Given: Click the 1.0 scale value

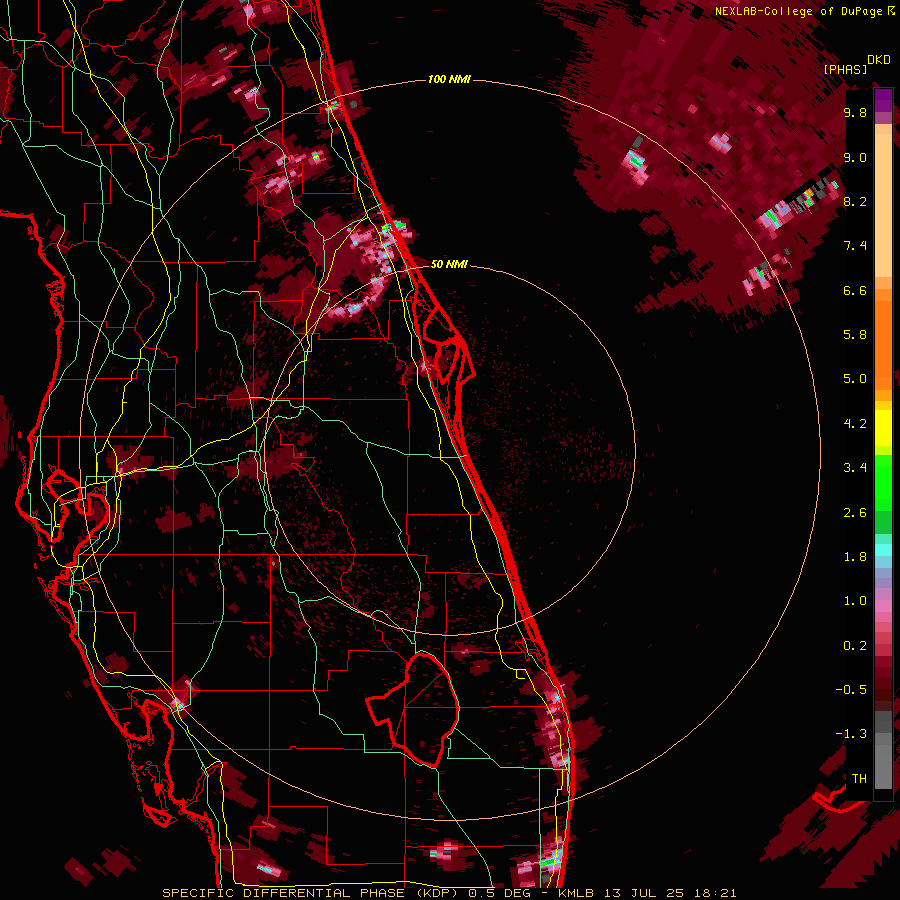Looking at the screenshot, I should coord(855,601).
